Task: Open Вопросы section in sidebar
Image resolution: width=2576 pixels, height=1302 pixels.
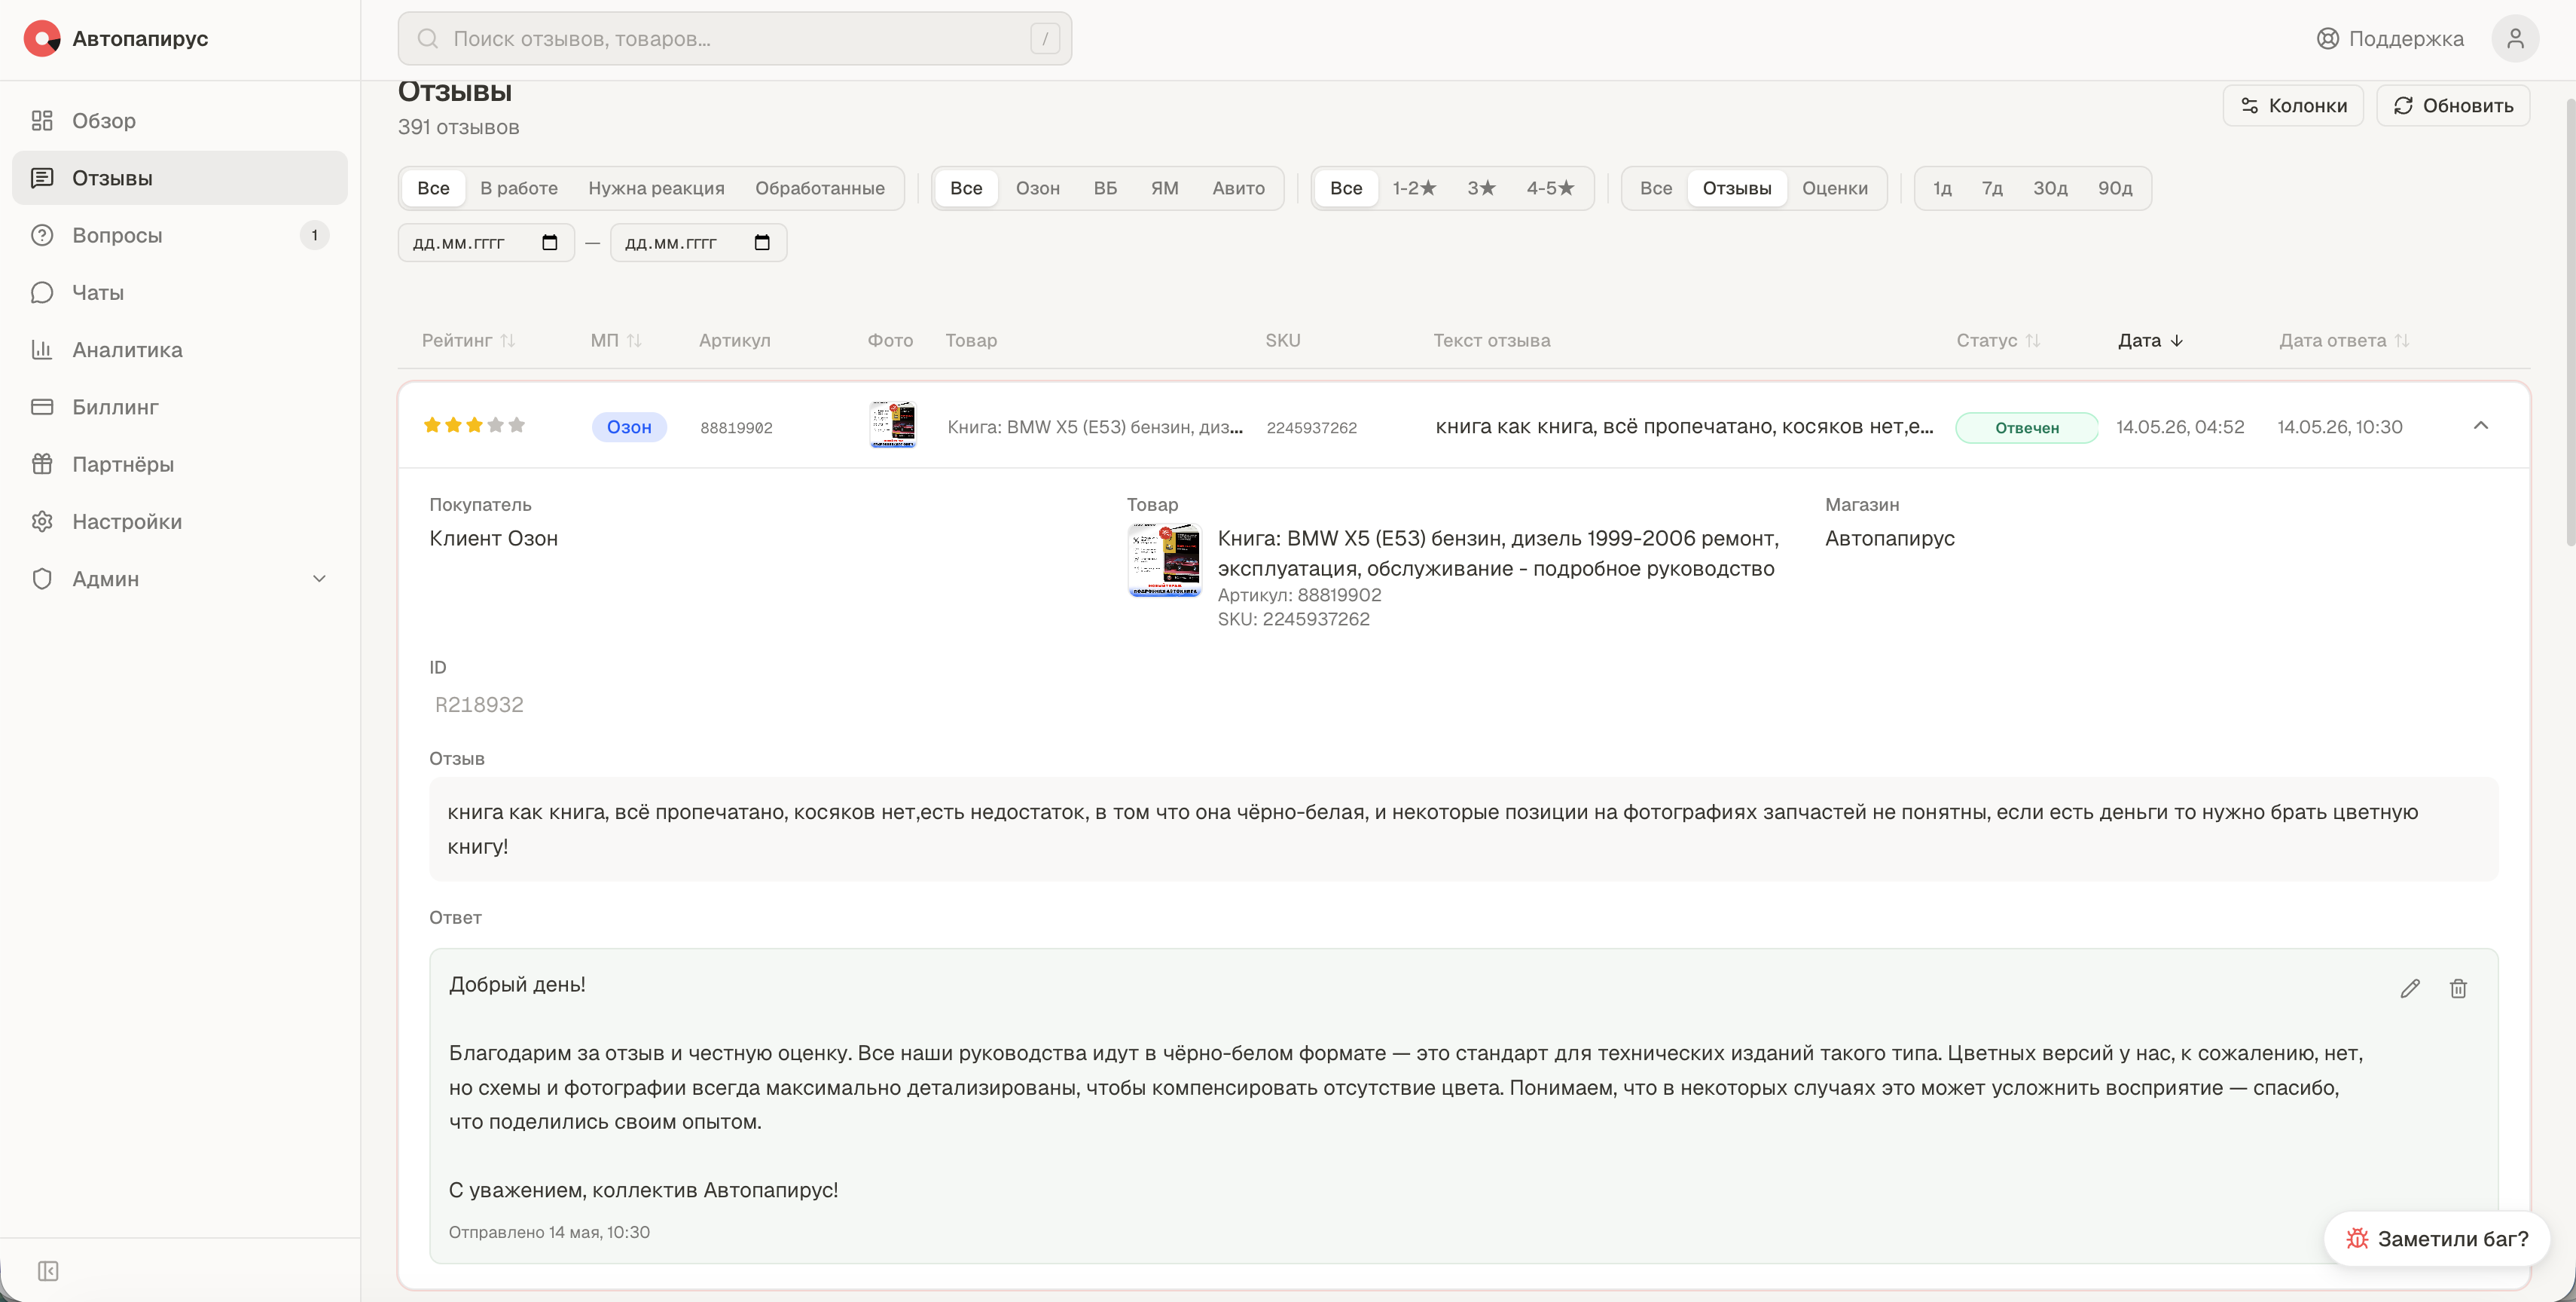Action: pyautogui.click(x=180, y=235)
